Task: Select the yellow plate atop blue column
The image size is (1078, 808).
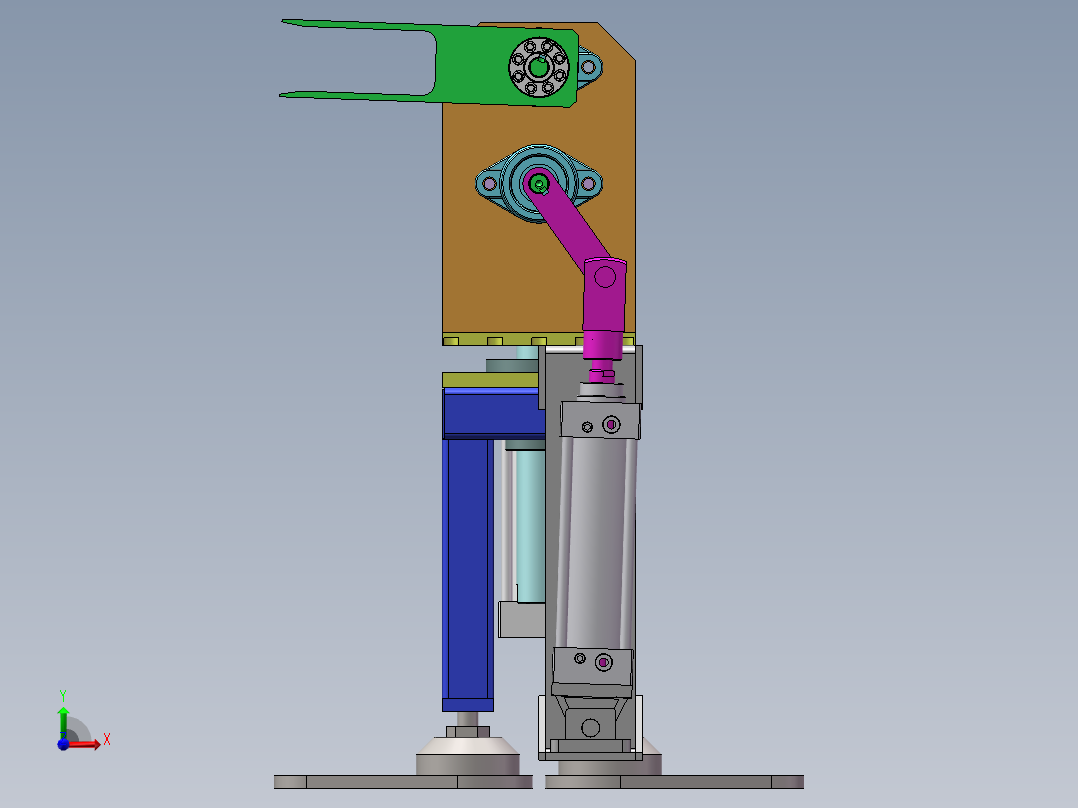Action: [490, 380]
